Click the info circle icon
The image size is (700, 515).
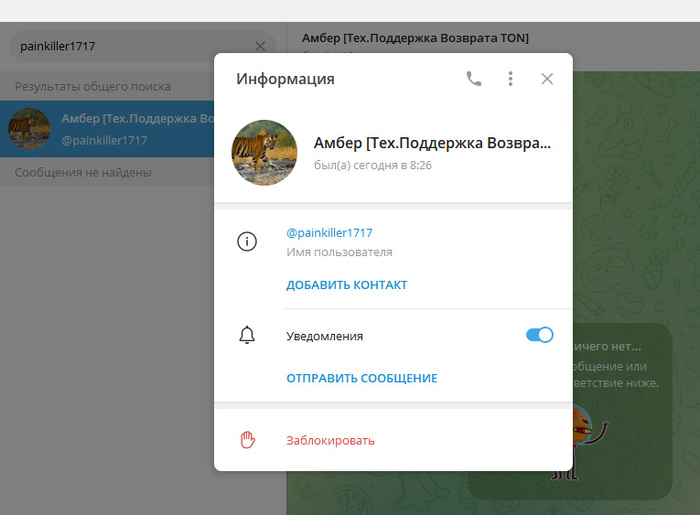click(x=247, y=241)
